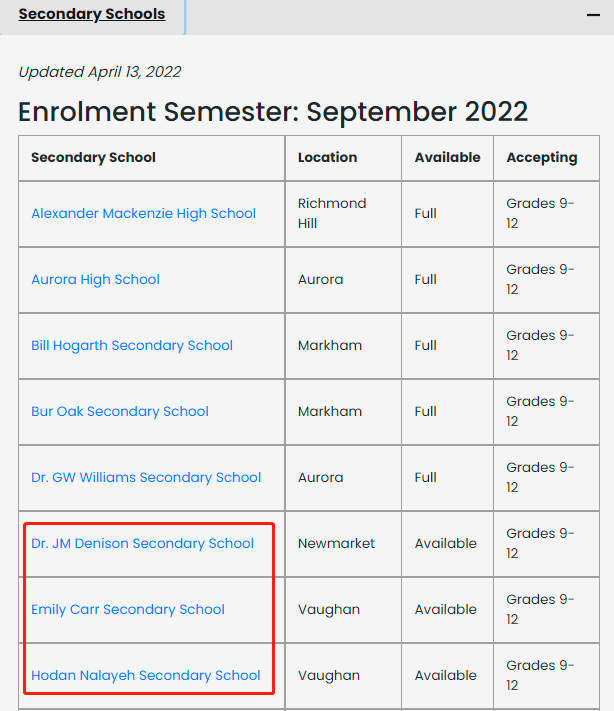The height and width of the screenshot is (711, 614).
Task: Click the Updated April 13, 2022 text
Action: click(x=100, y=72)
